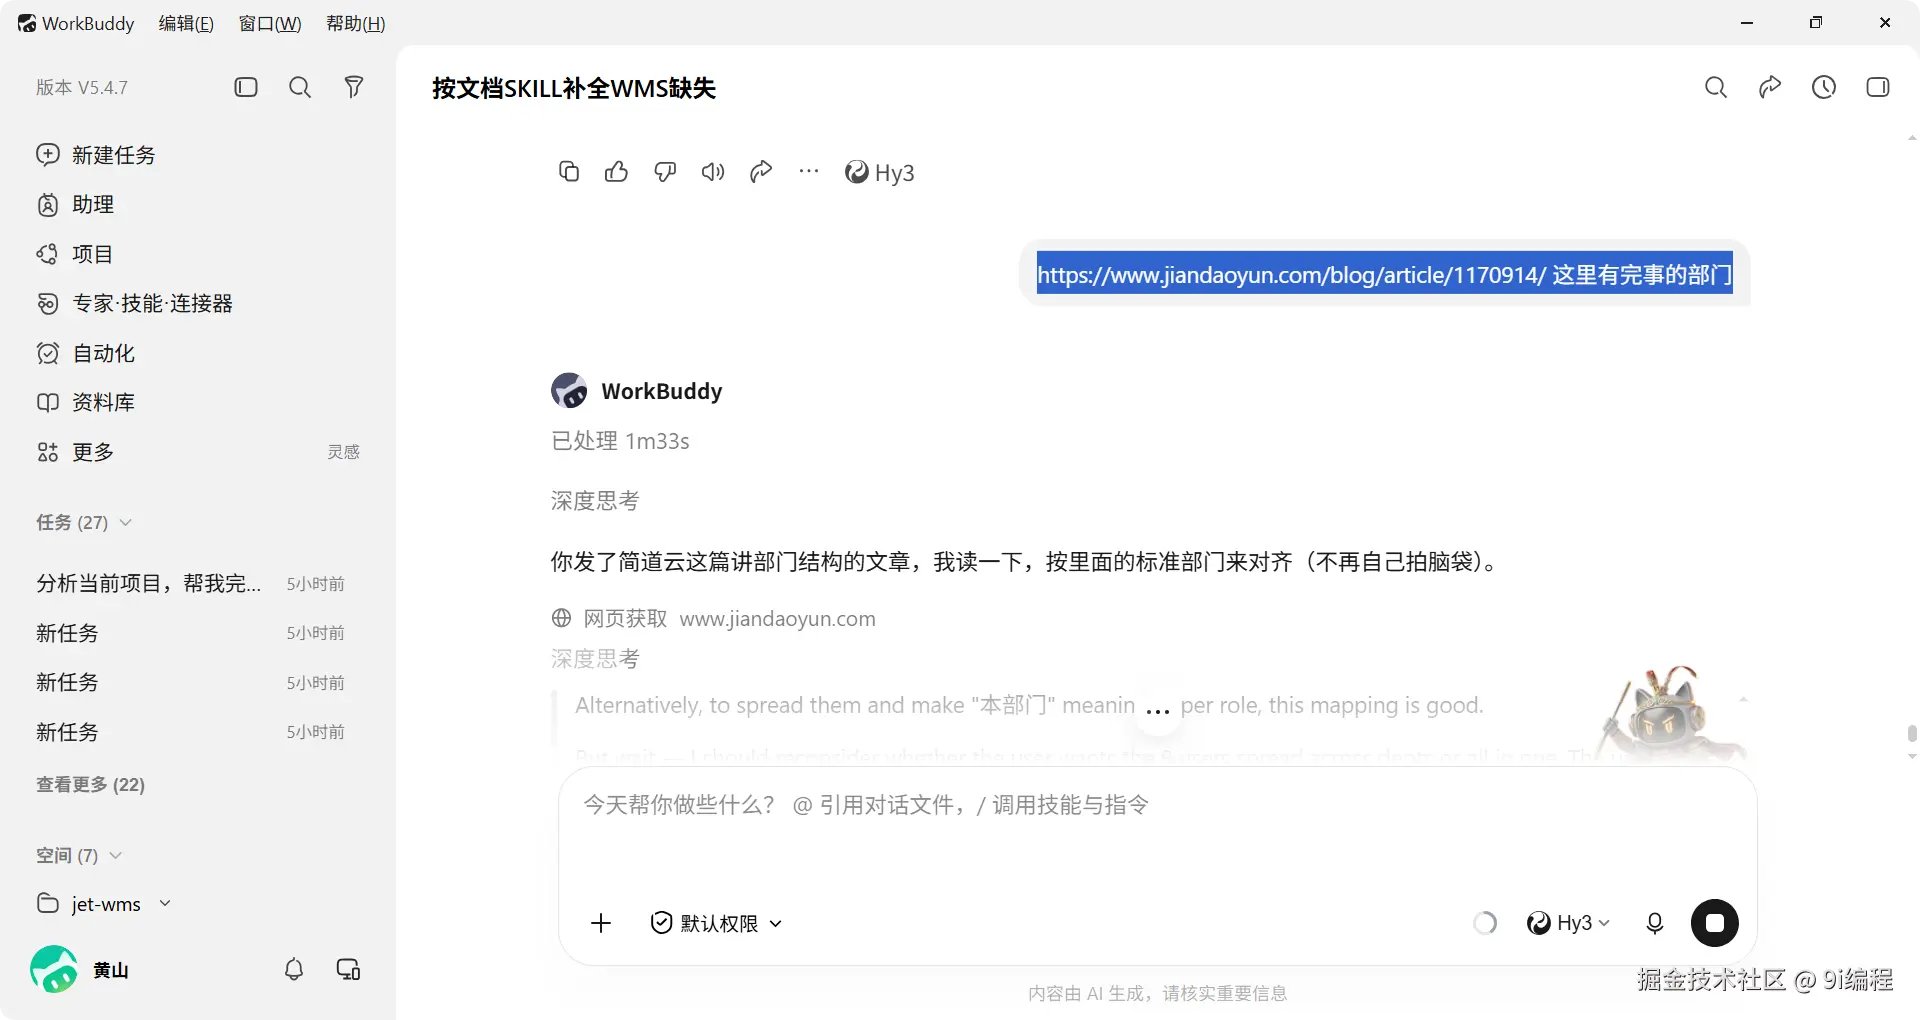Open the 编辑(E) menu
Screen dimensions: 1920x1020
tap(186, 23)
